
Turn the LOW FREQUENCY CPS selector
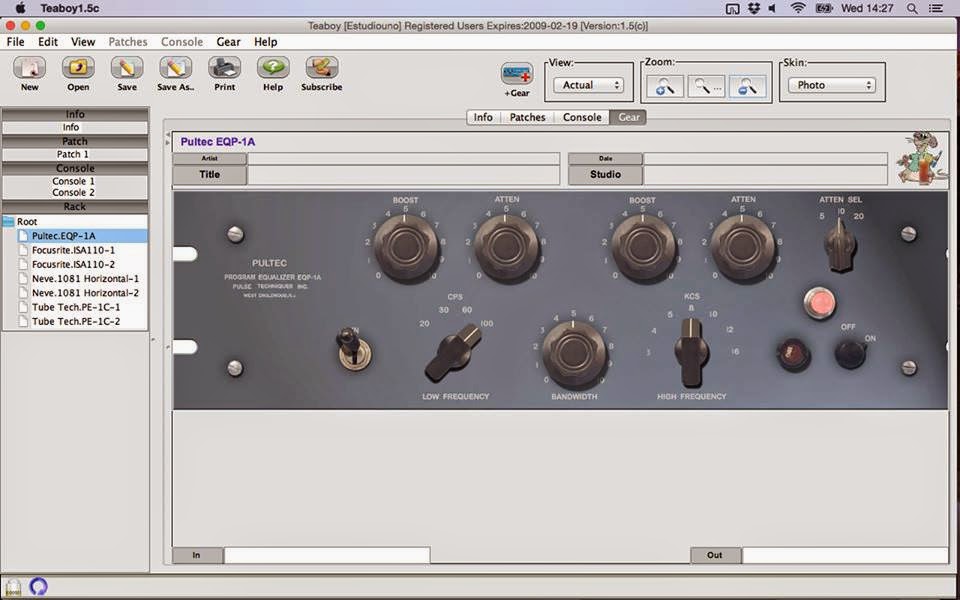[x=454, y=353]
